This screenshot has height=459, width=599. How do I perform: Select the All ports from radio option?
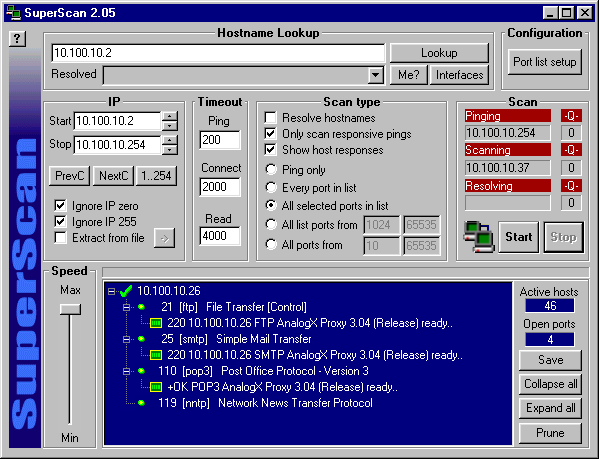pos(271,244)
